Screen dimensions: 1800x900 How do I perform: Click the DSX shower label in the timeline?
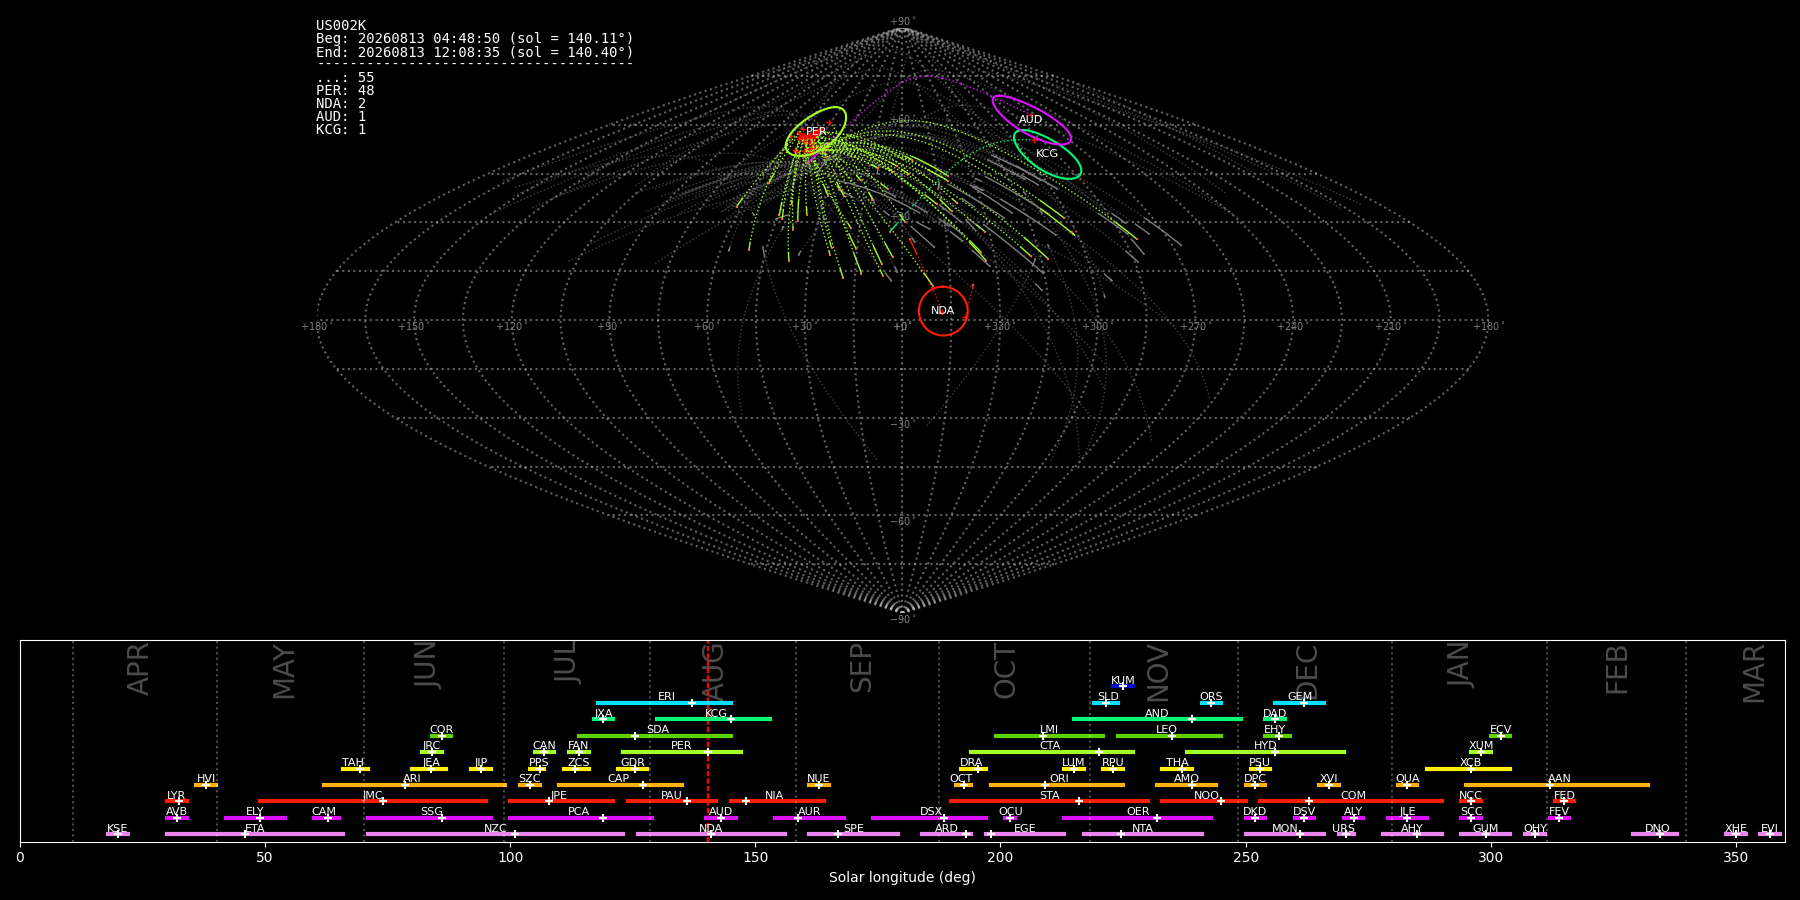coord(931,811)
